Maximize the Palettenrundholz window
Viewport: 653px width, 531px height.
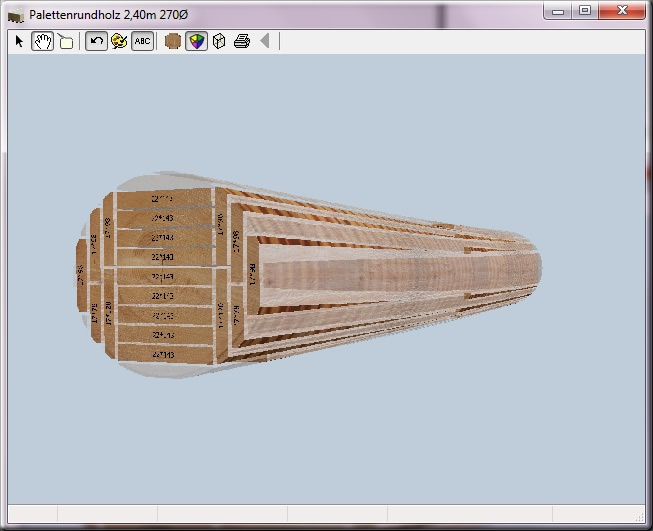(x=585, y=10)
